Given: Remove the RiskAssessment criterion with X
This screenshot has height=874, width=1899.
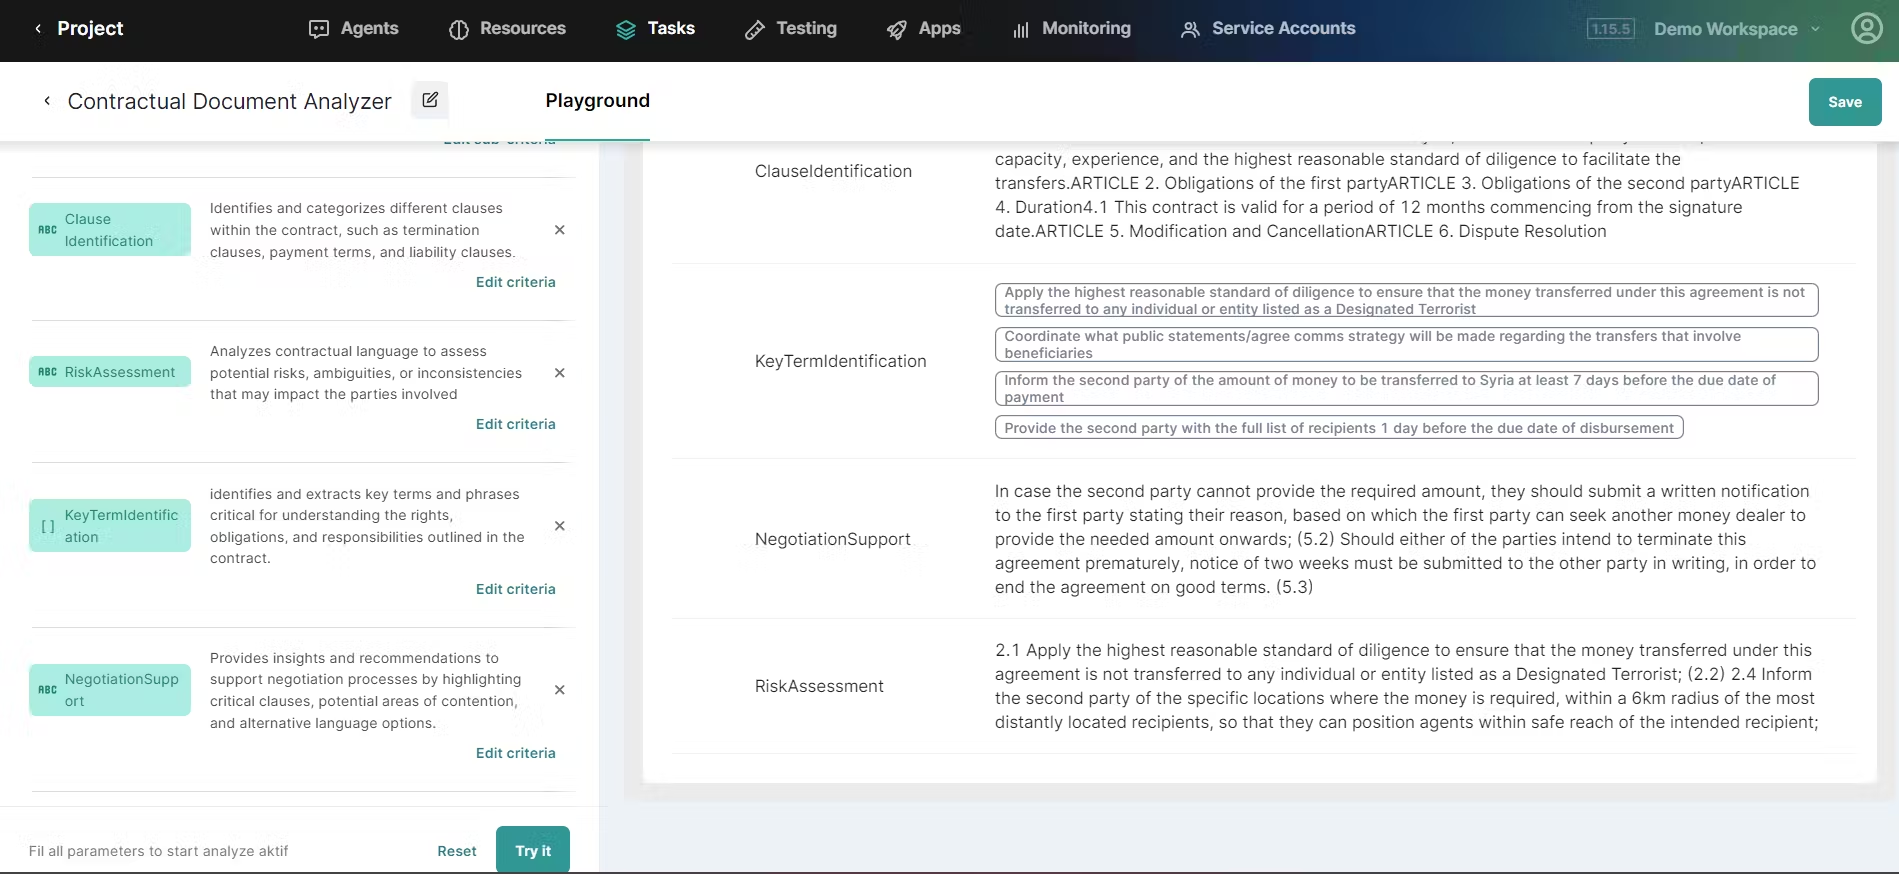Looking at the screenshot, I should 560,373.
